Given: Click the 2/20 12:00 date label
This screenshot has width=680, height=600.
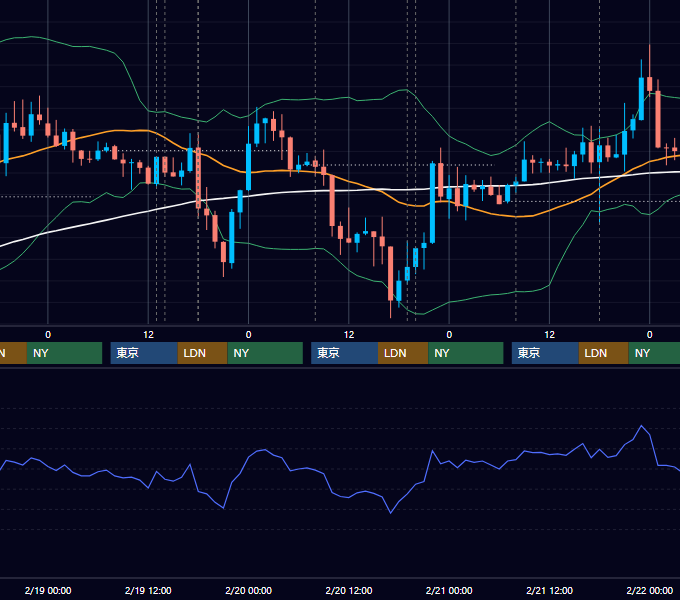Looking at the screenshot, I should click(349, 590).
